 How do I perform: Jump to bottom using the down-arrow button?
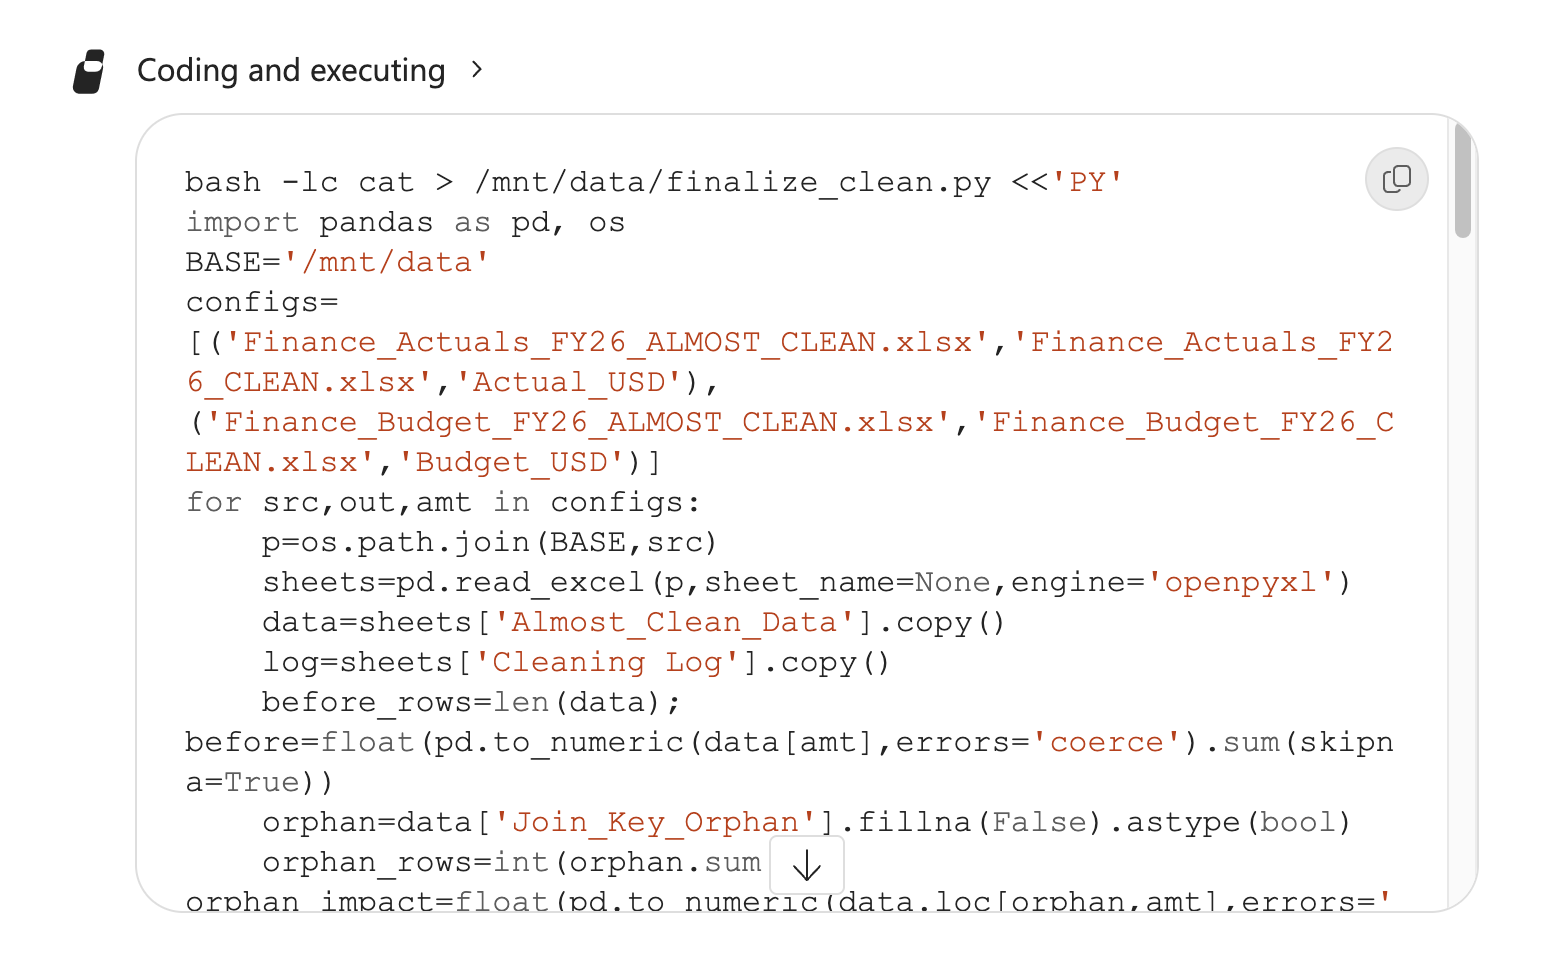point(807,865)
